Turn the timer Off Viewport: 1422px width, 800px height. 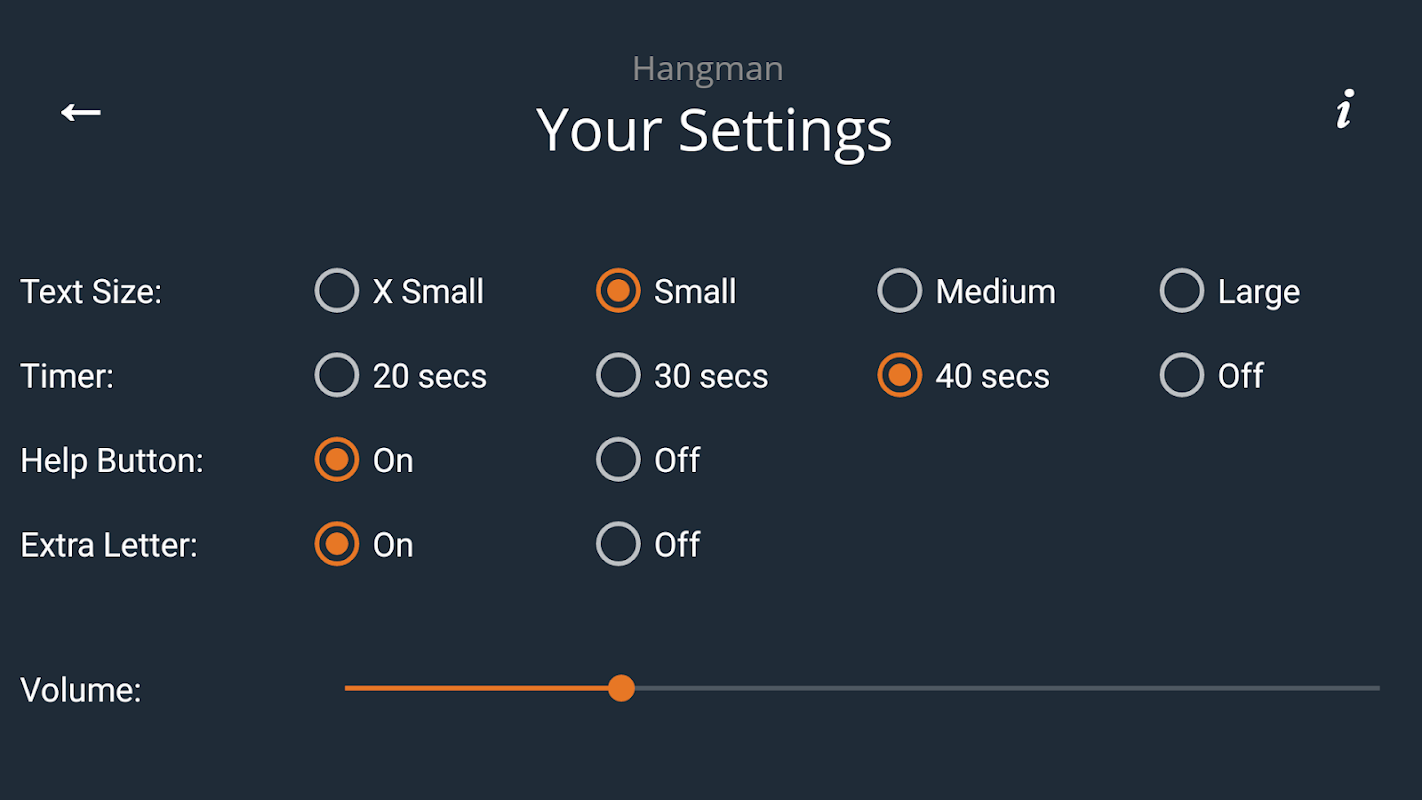[x=1182, y=376]
